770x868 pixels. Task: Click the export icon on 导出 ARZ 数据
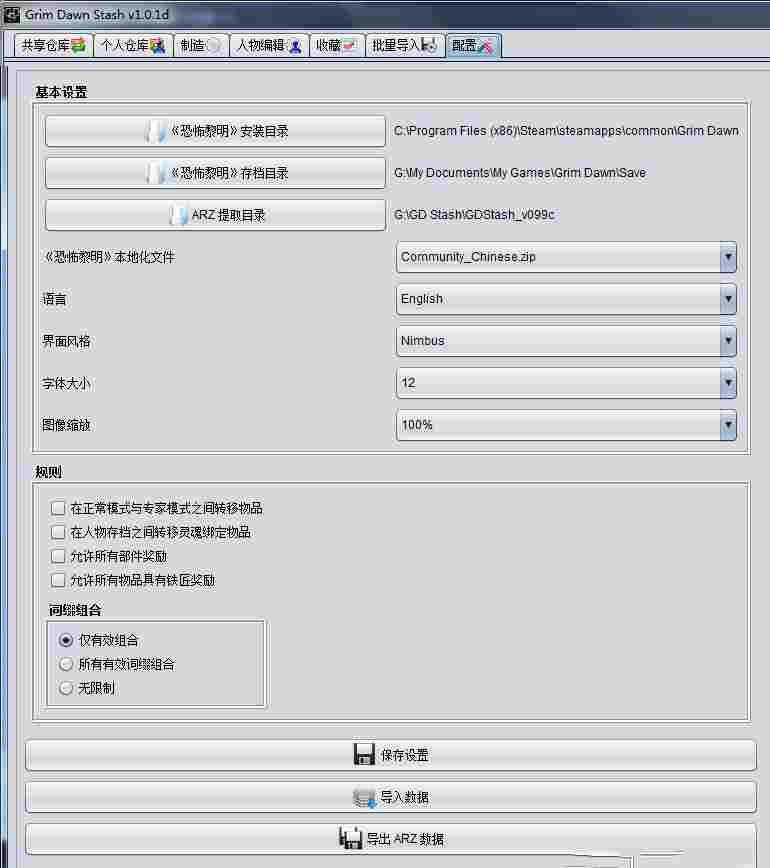(x=350, y=839)
